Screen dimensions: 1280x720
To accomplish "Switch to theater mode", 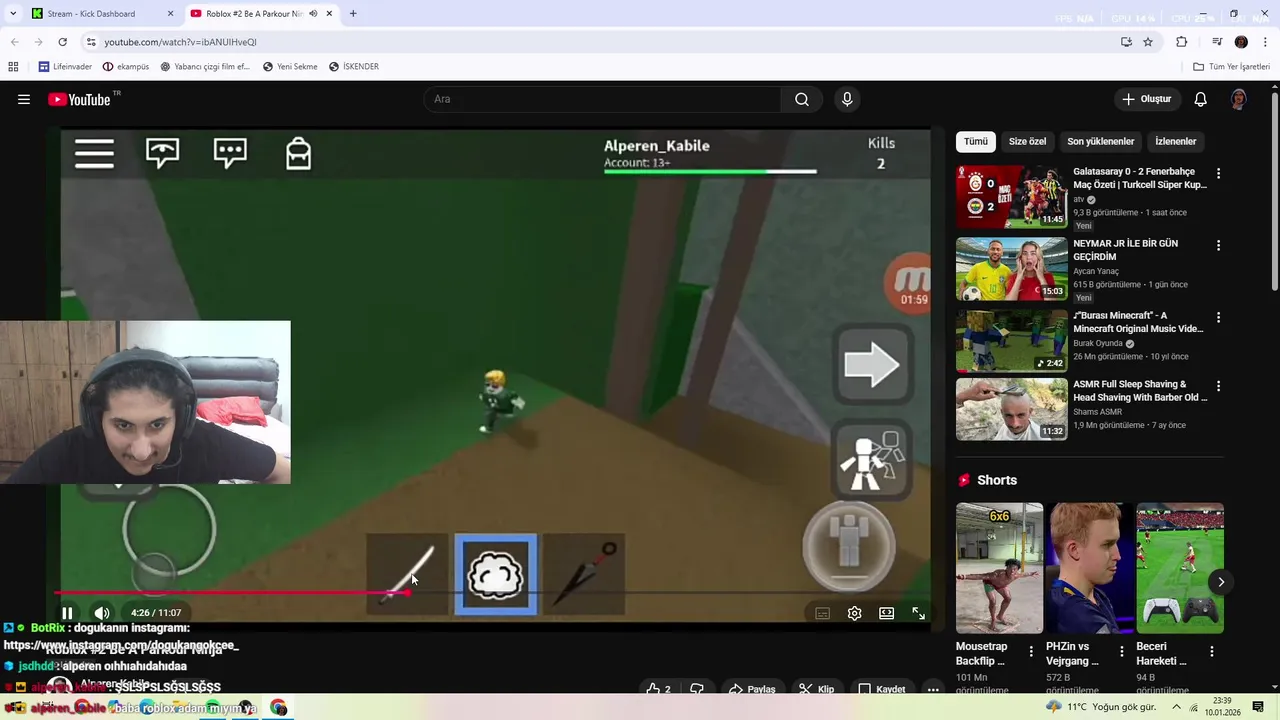I will pos(886,613).
